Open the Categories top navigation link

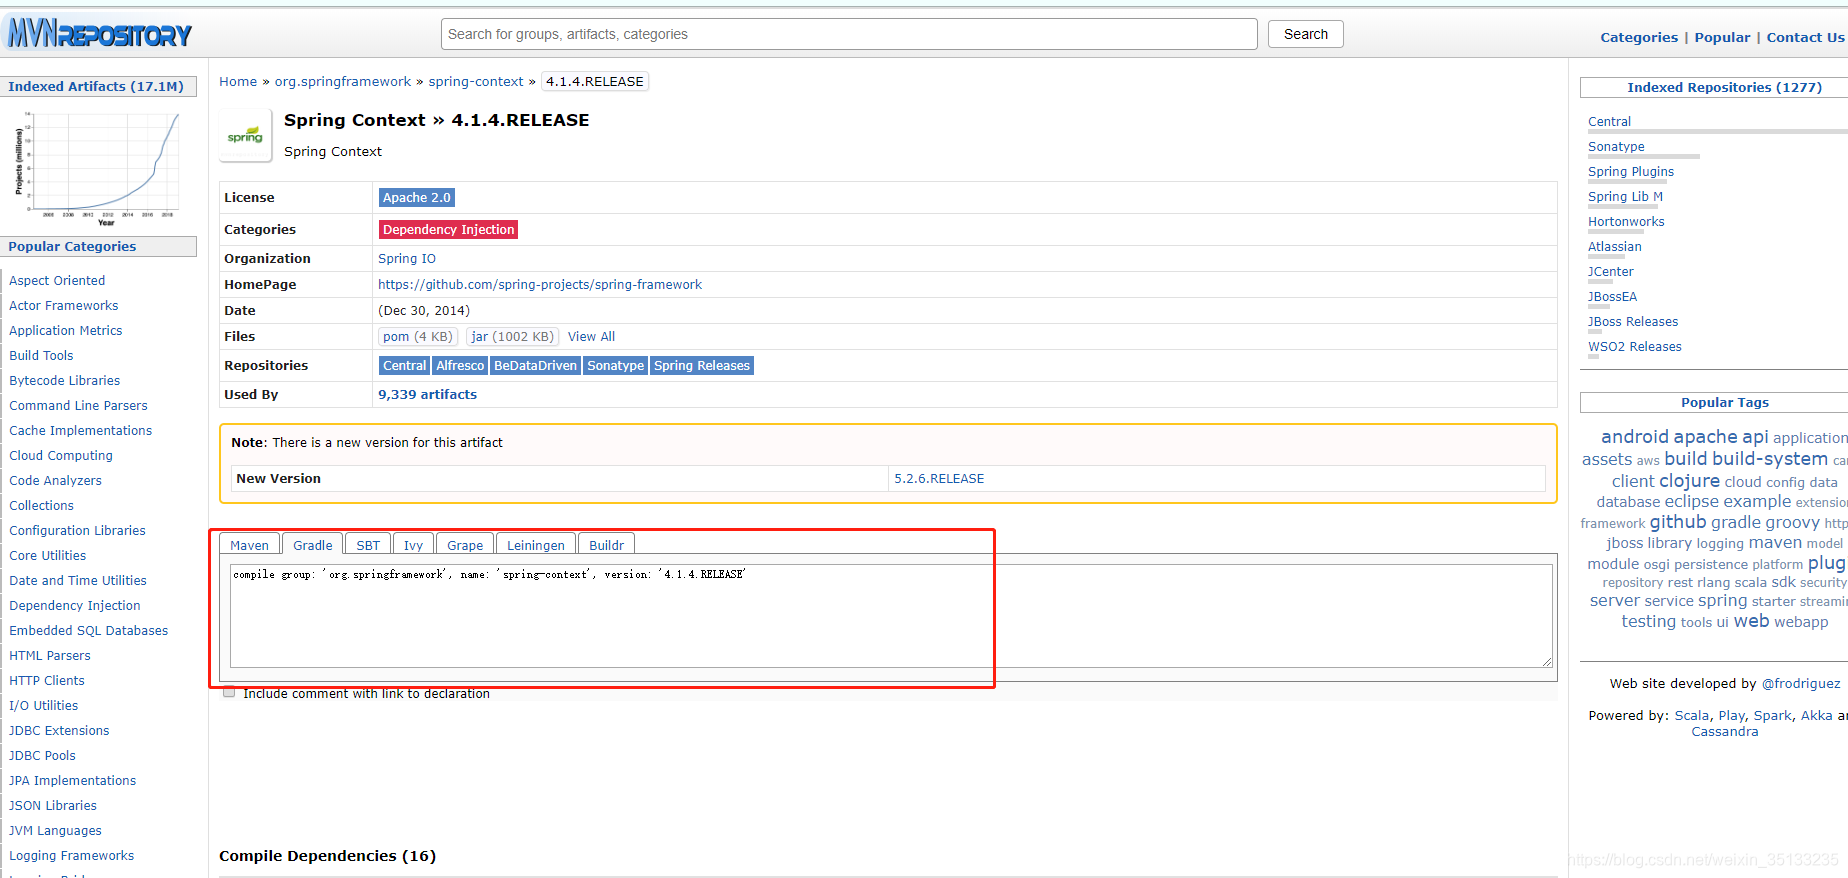(x=1639, y=37)
